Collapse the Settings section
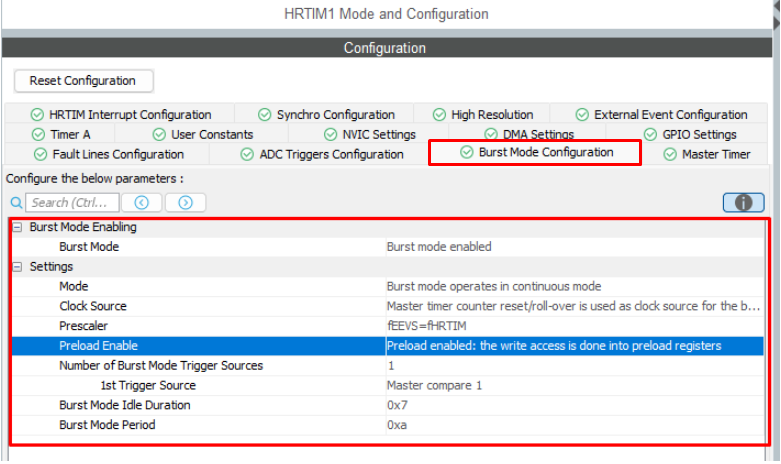Viewport: 781px width, 464px height. [x=17, y=267]
